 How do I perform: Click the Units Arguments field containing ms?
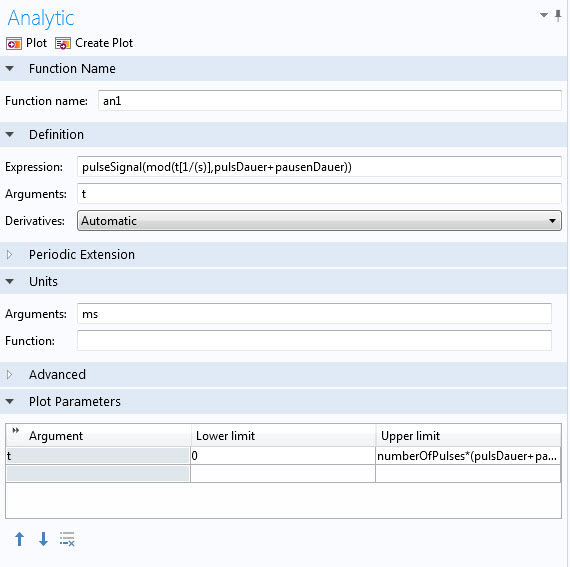314,314
